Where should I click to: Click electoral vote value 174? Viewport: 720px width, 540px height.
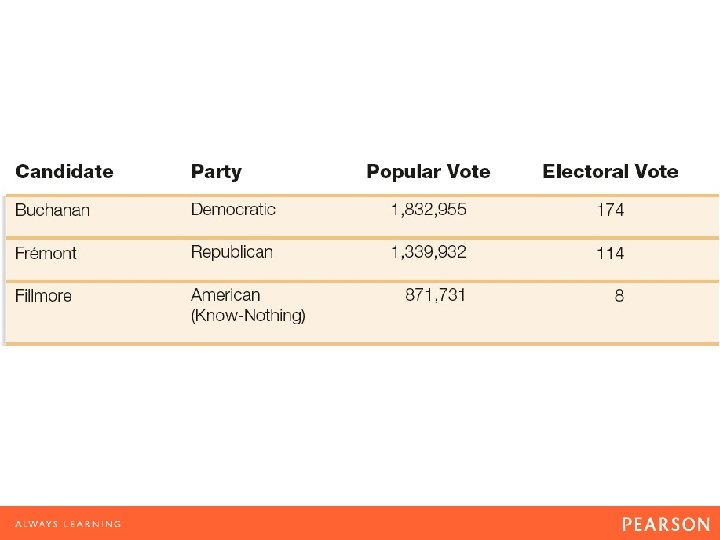pos(610,210)
